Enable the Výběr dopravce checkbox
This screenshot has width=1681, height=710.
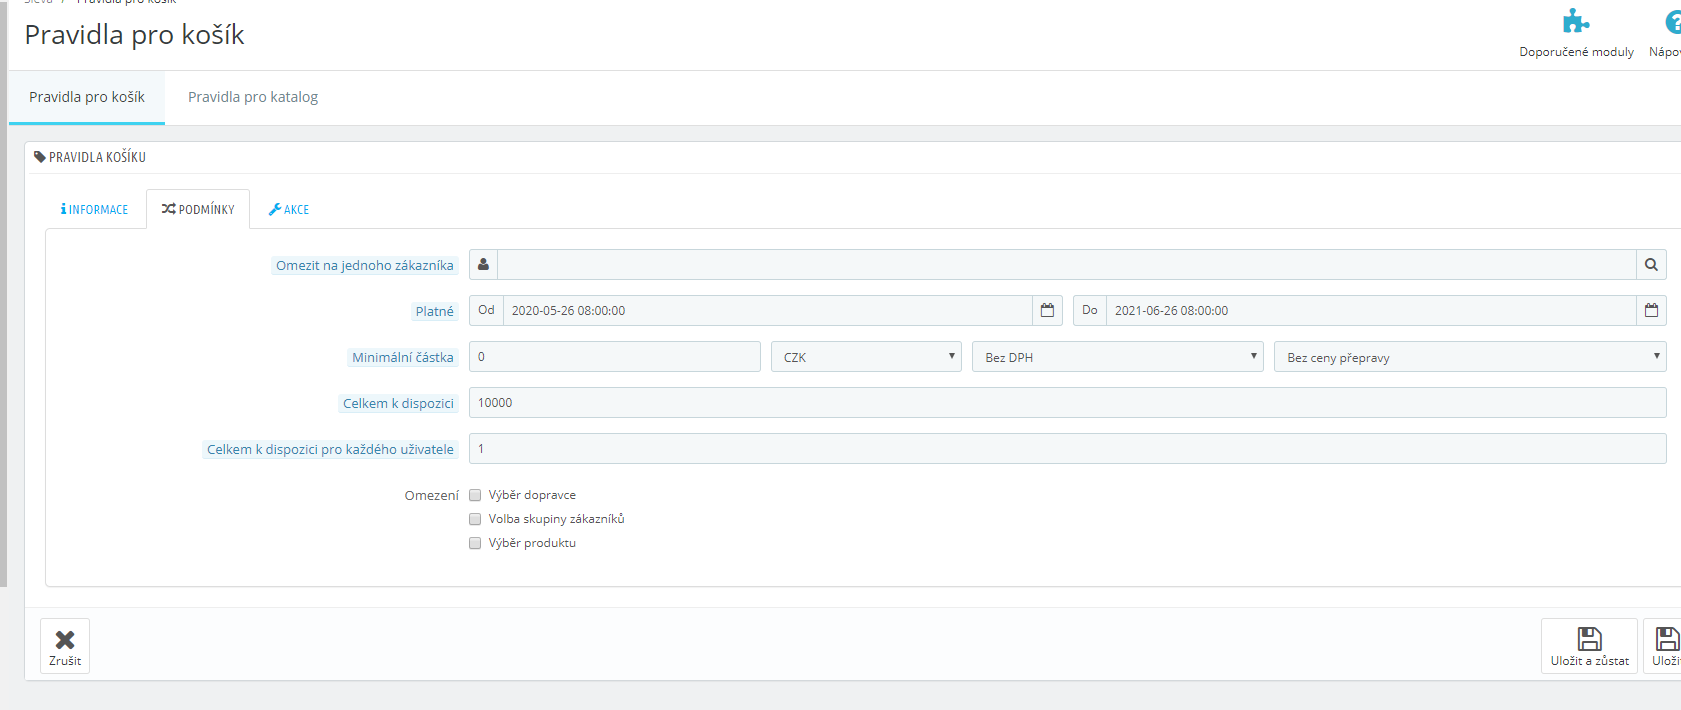[475, 495]
